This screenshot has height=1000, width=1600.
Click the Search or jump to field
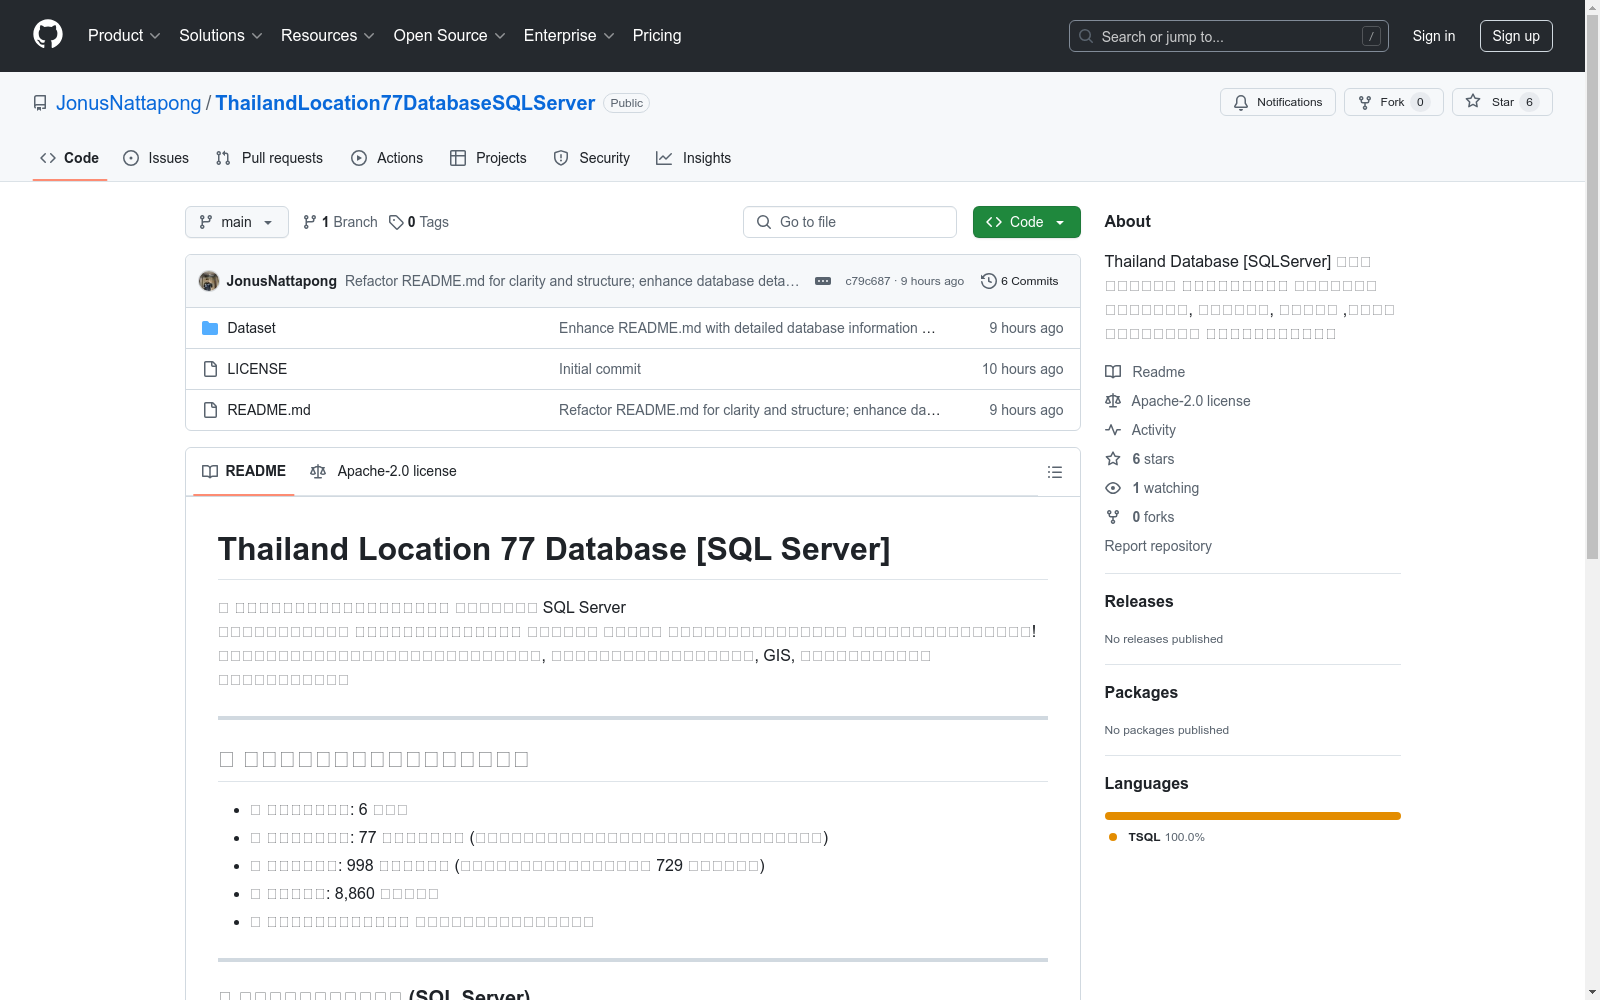[x=1228, y=36]
